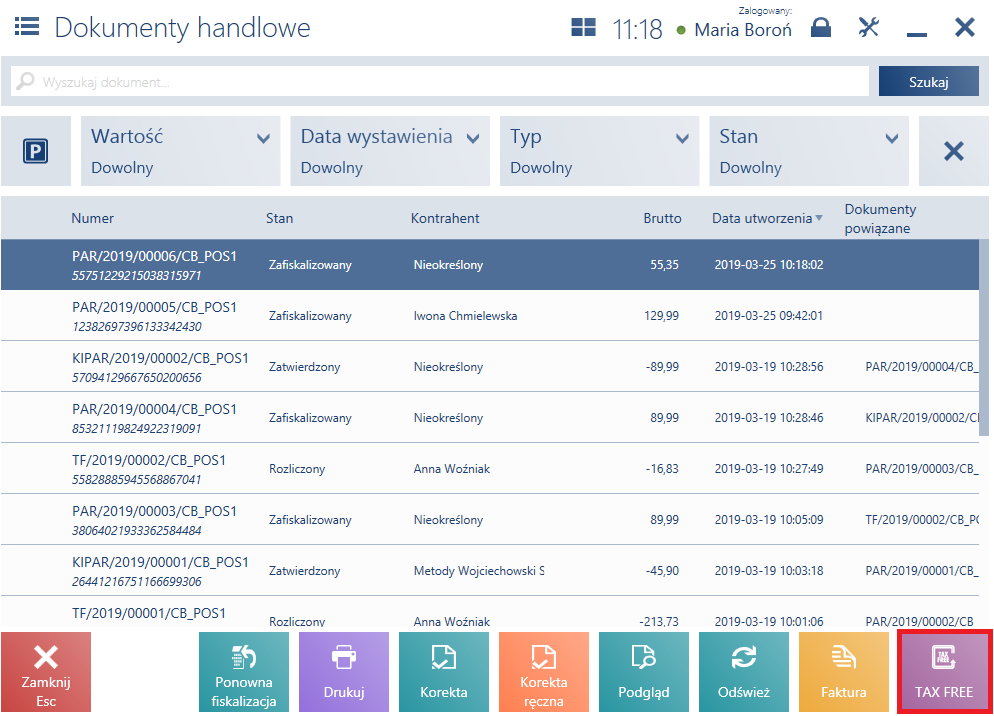Open the wrench and screwdriver settings icon
The height and width of the screenshot is (716, 994).
[x=868, y=27]
